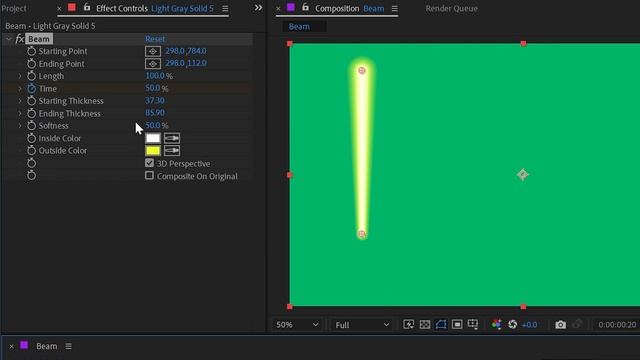Expand the Starting Thickness property

tap(20, 101)
